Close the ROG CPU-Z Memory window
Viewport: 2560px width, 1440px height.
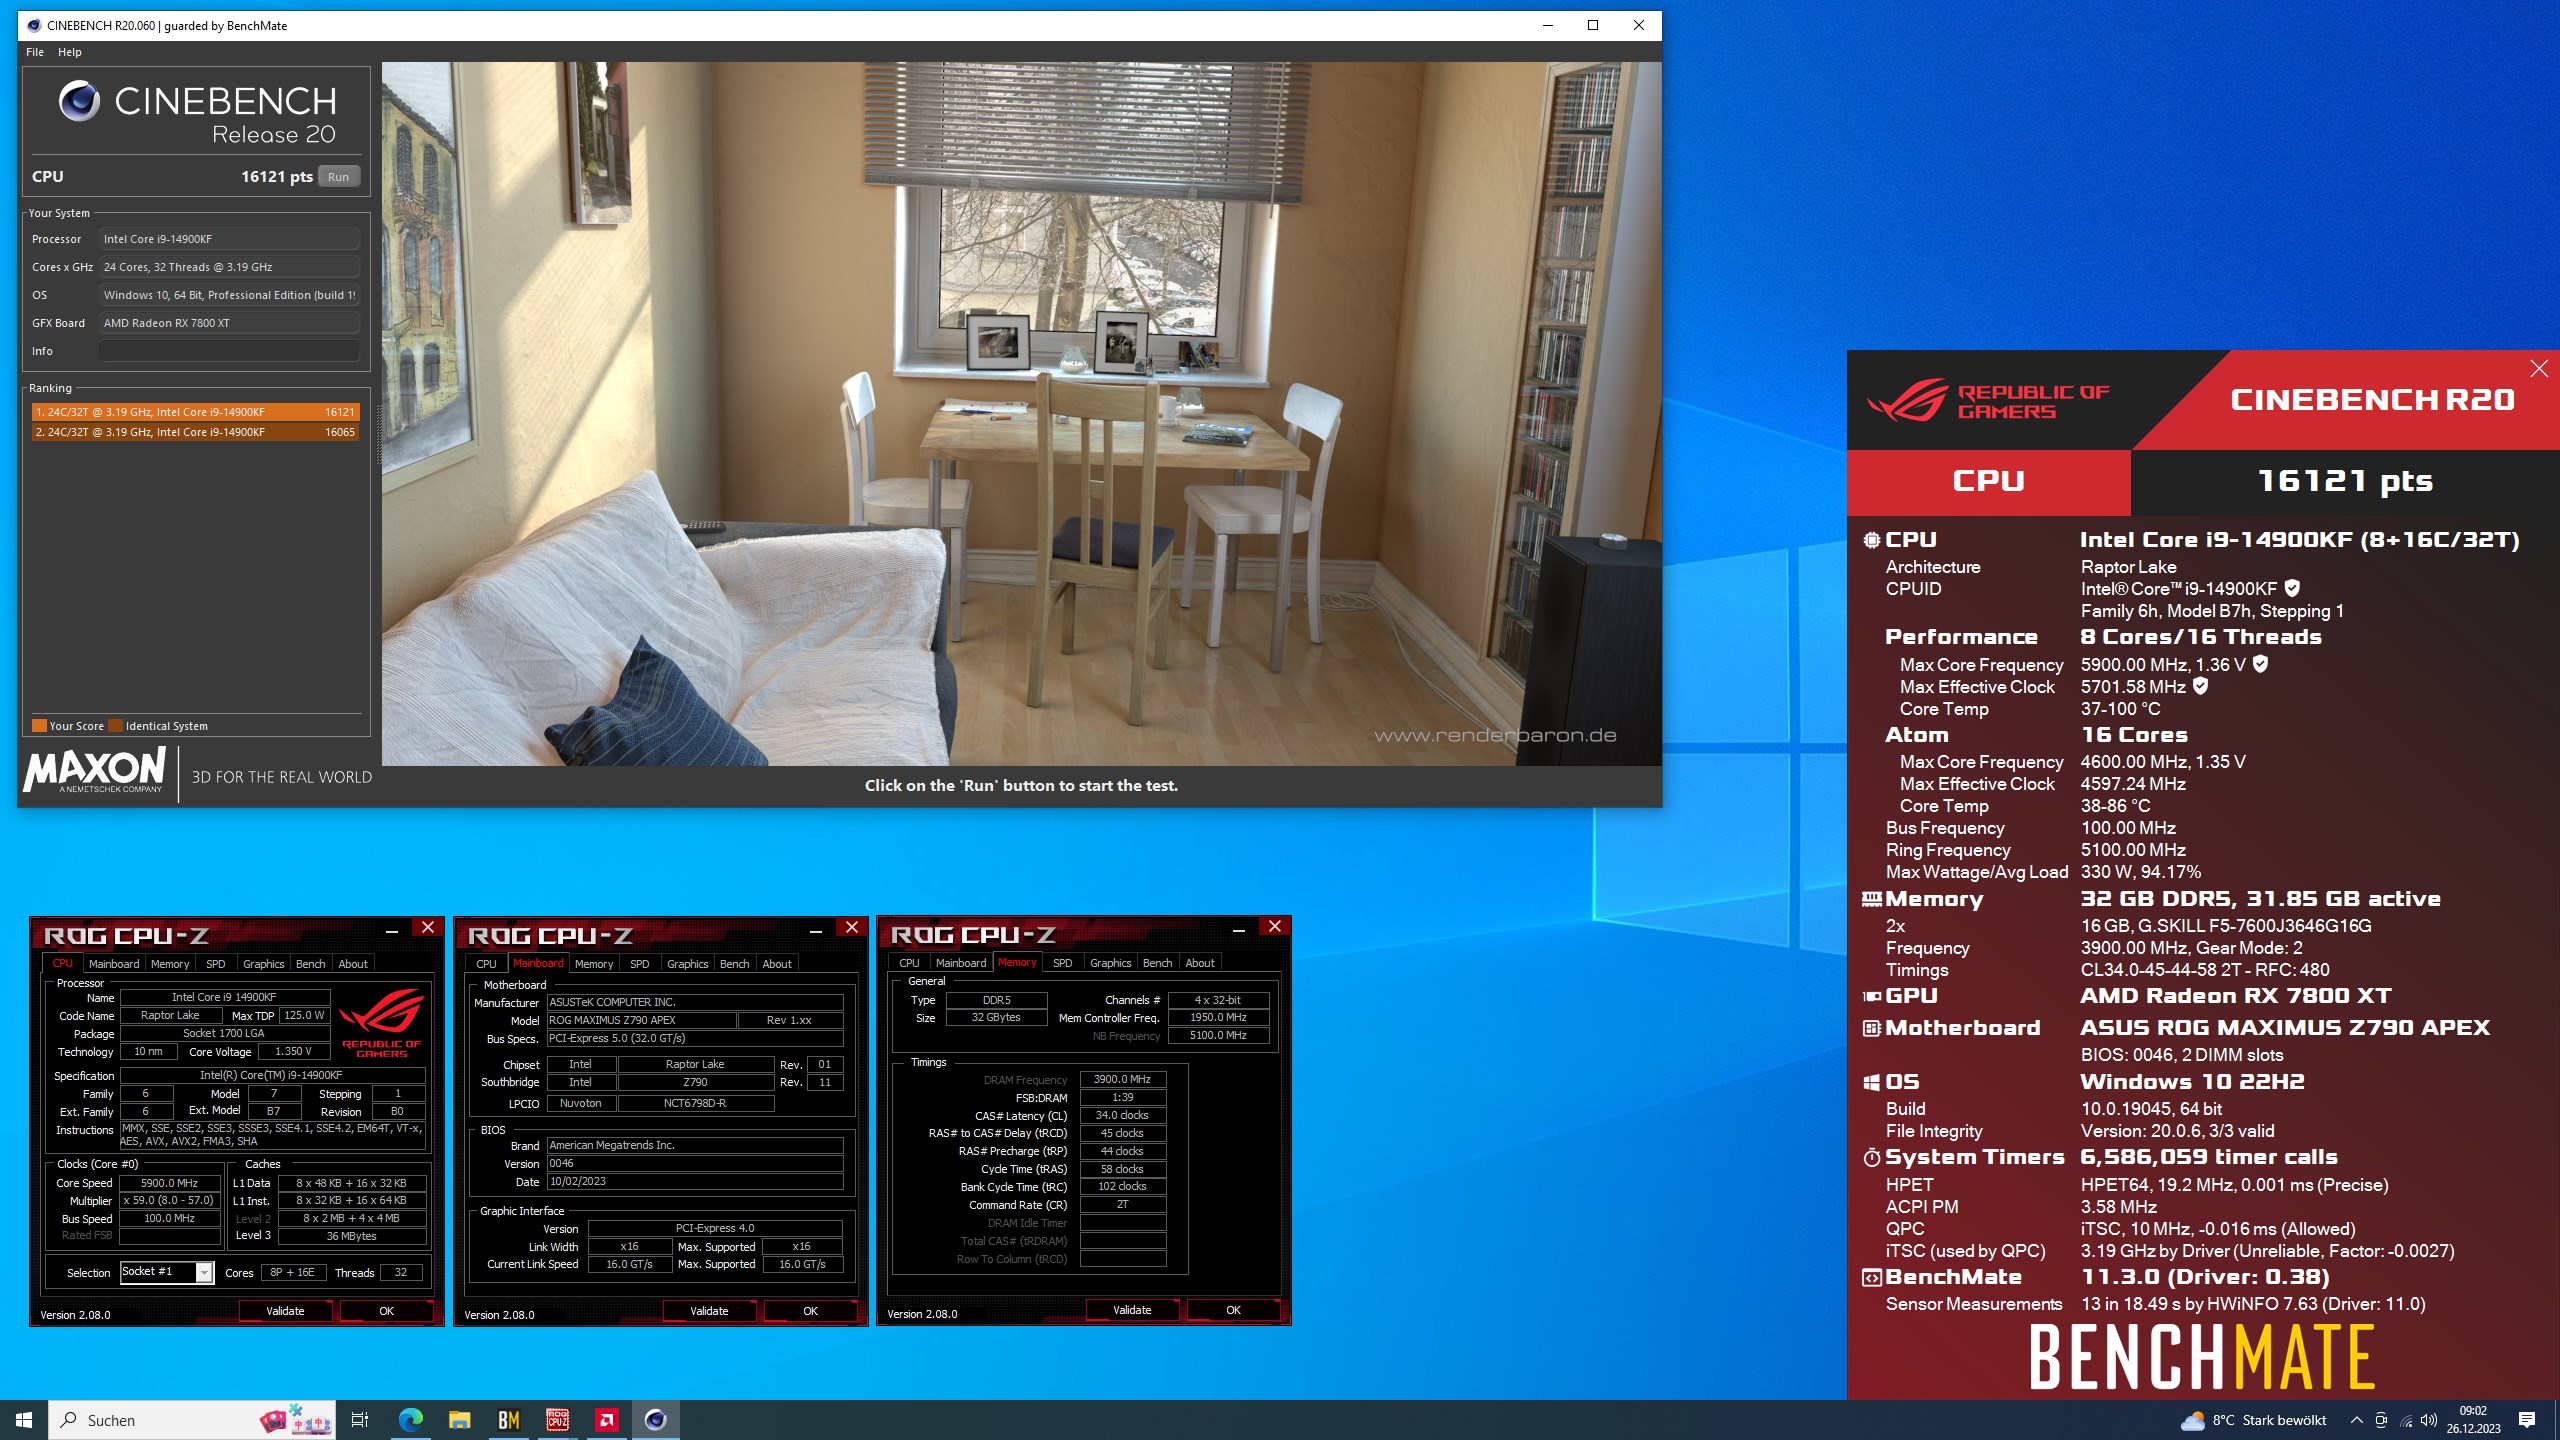(x=1275, y=927)
